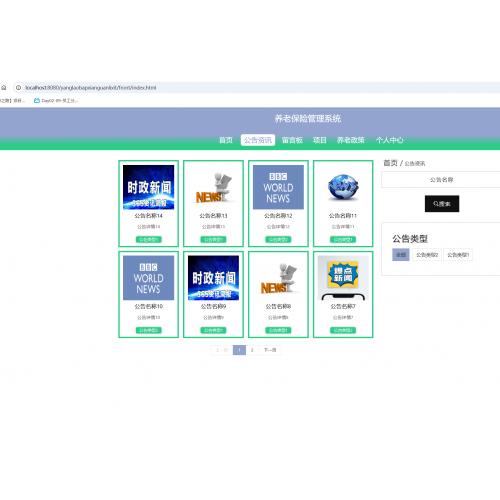
Task: Click the title 公告名称12
Action: [278, 216]
